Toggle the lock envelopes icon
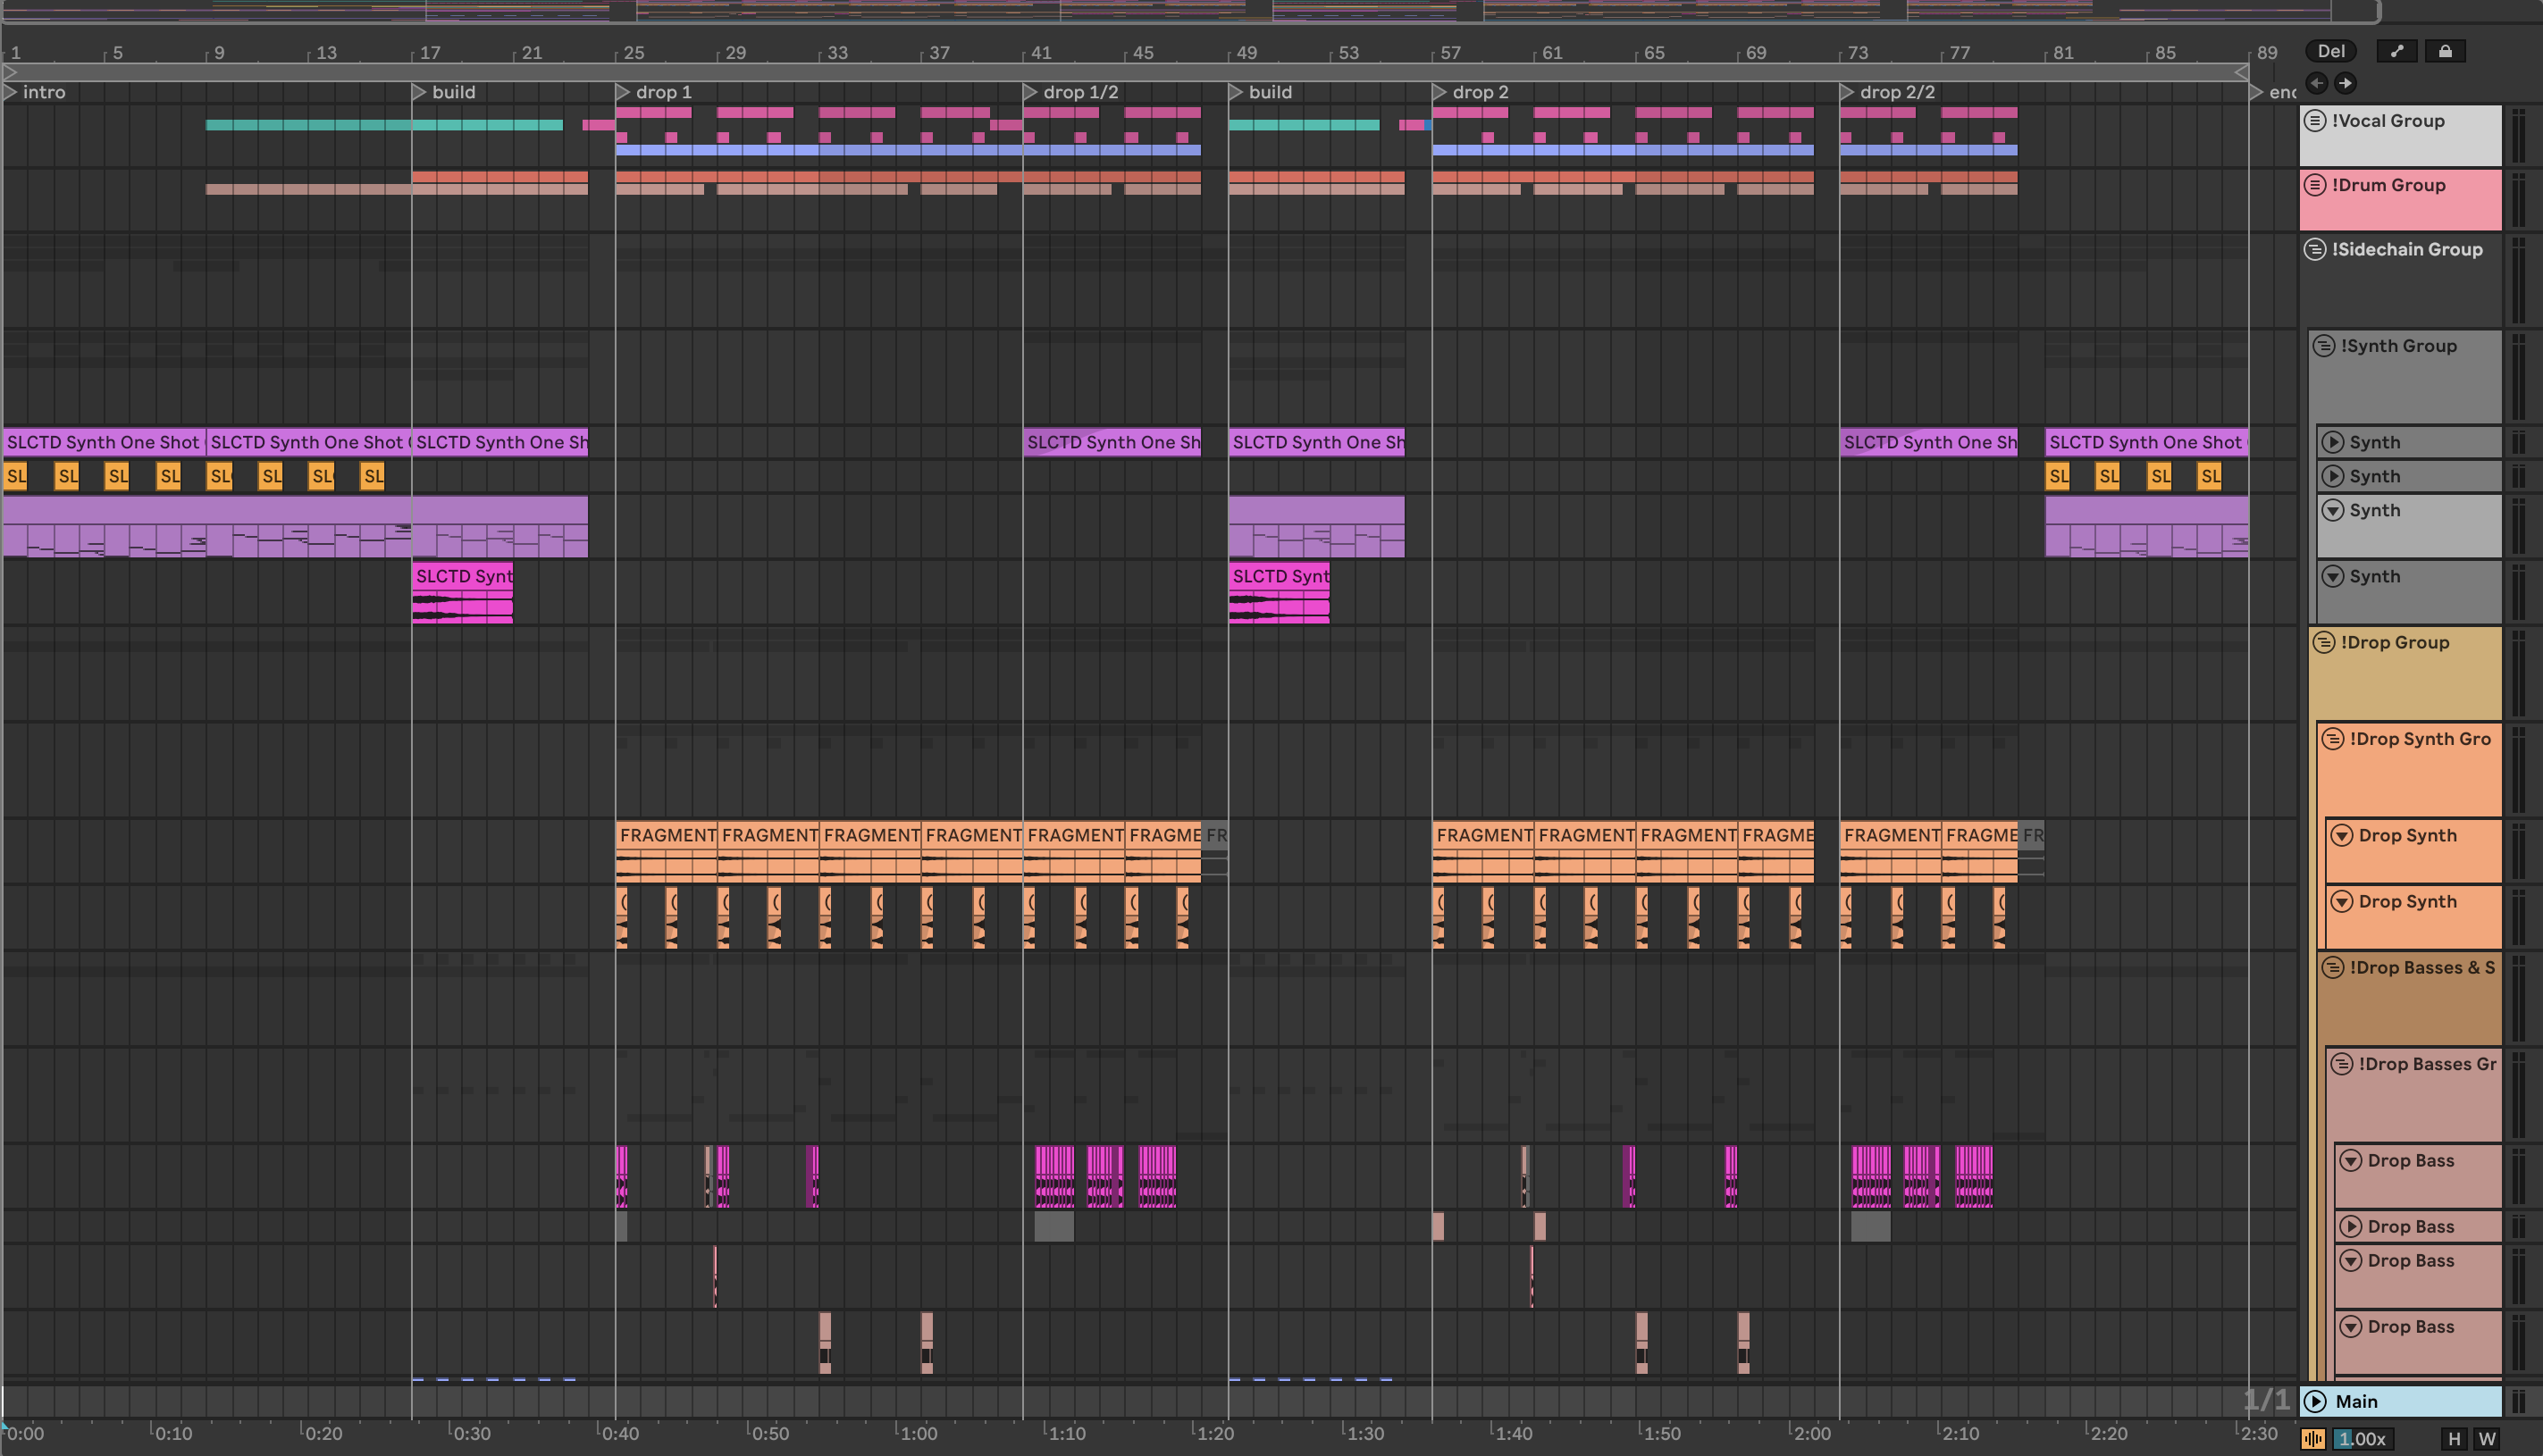 (x=2445, y=51)
